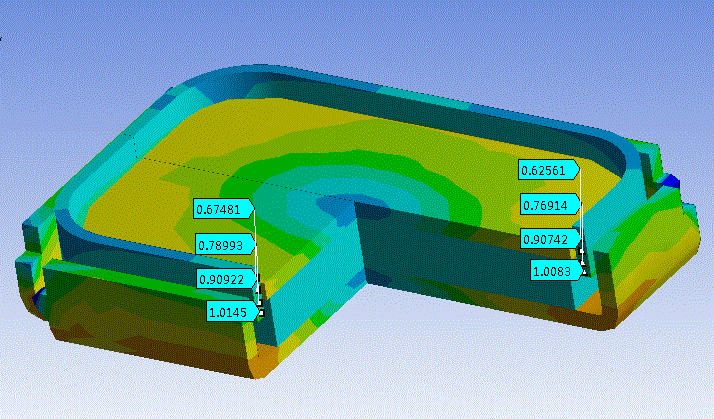This screenshot has width=714, height=419.
Task: Click the 1.0083 probe label
Action: [554, 270]
